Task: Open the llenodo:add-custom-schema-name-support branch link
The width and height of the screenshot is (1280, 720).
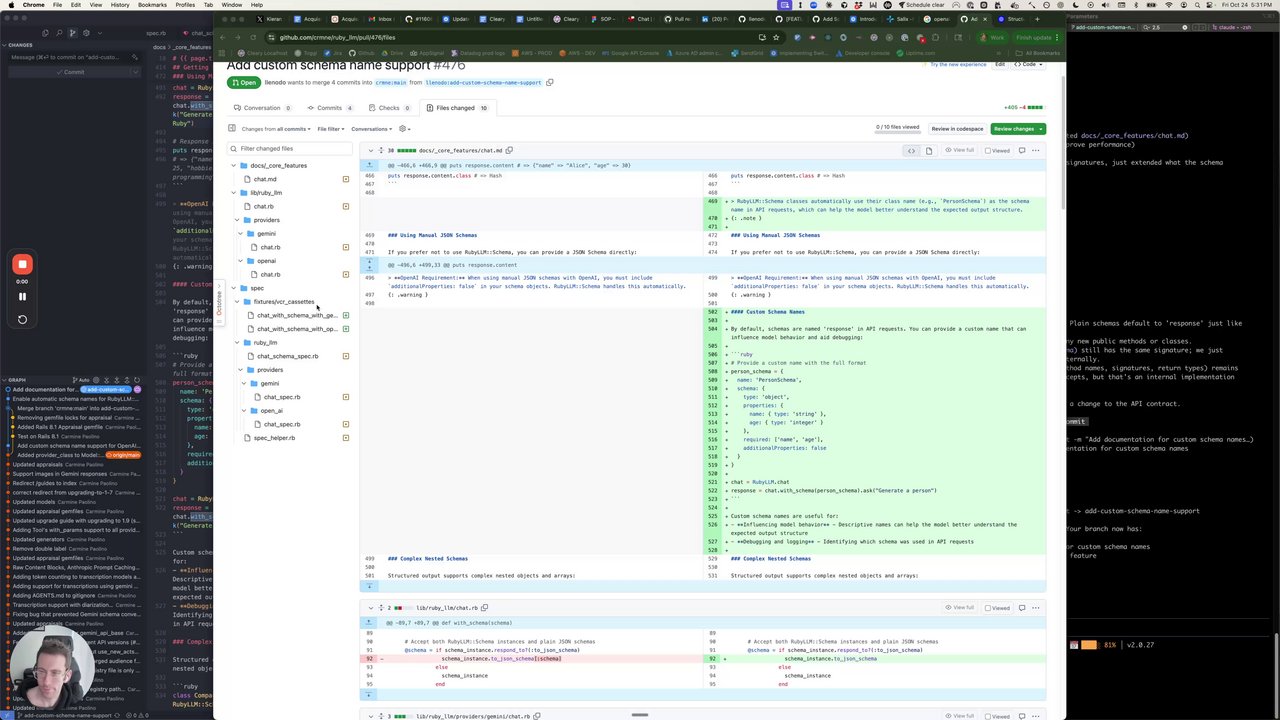Action: pyautogui.click(x=483, y=82)
